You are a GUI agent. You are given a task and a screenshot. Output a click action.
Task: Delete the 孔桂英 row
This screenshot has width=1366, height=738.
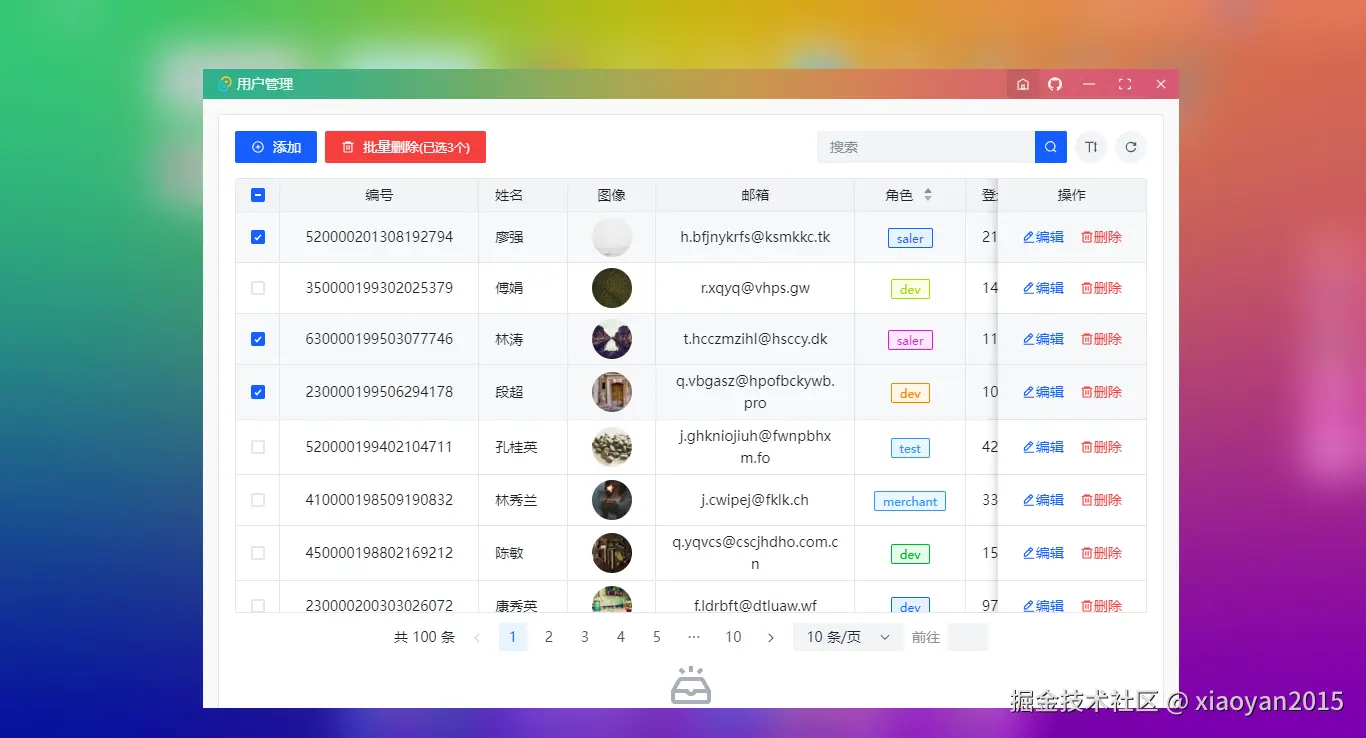click(1101, 447)
